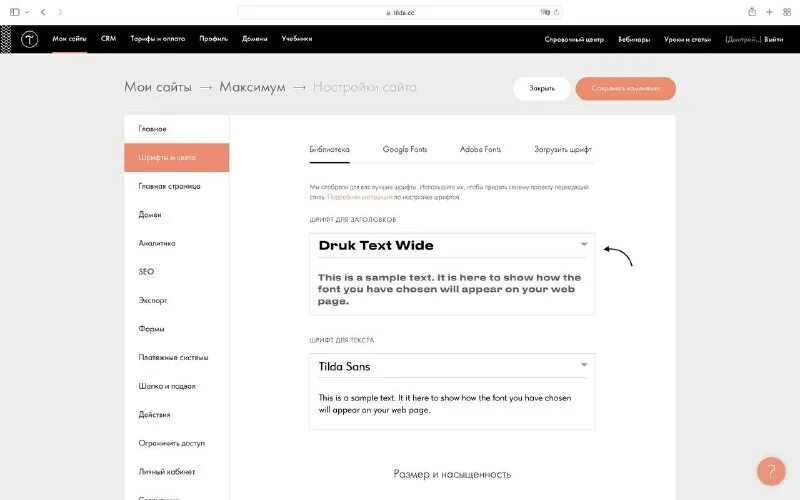Select Личный кабинет in the sidebar
800x500 pixels.
[177, 472]
